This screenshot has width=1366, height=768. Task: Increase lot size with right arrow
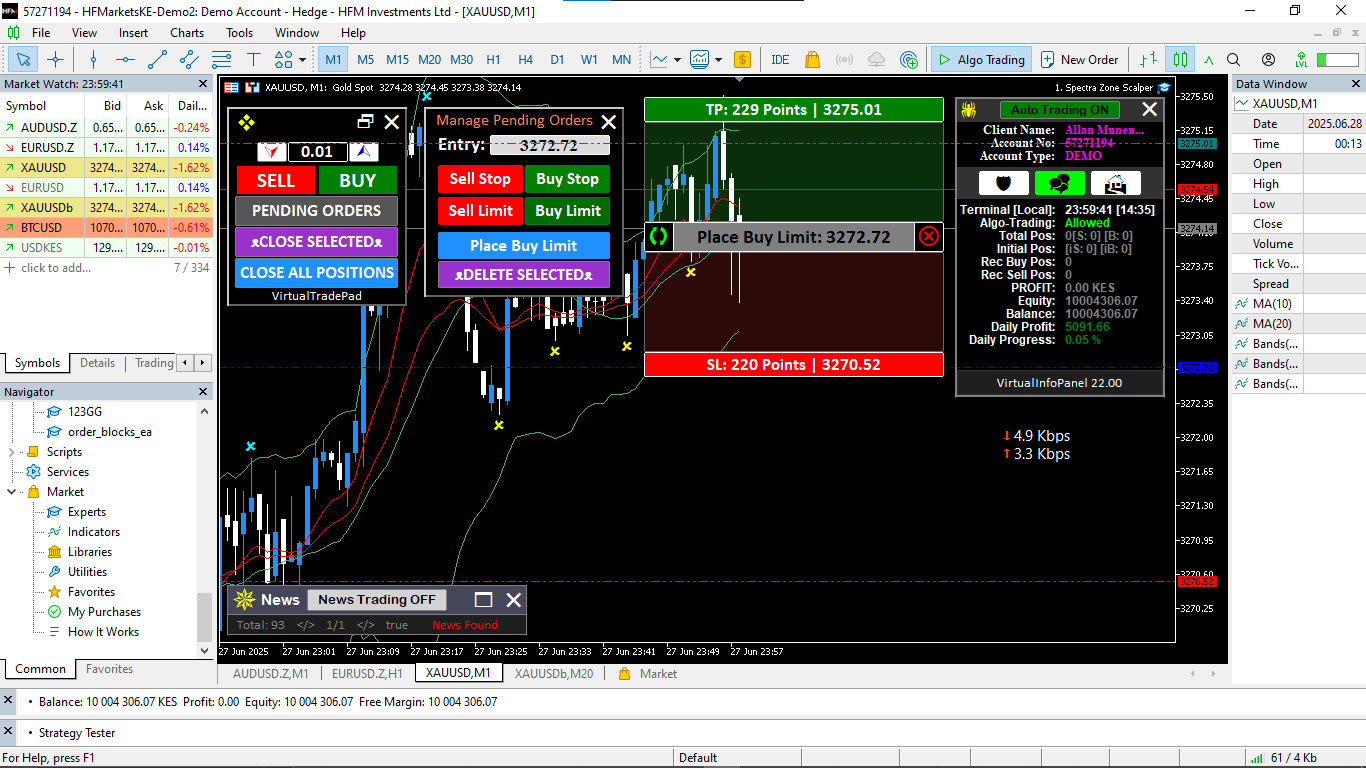coord(363,152)
